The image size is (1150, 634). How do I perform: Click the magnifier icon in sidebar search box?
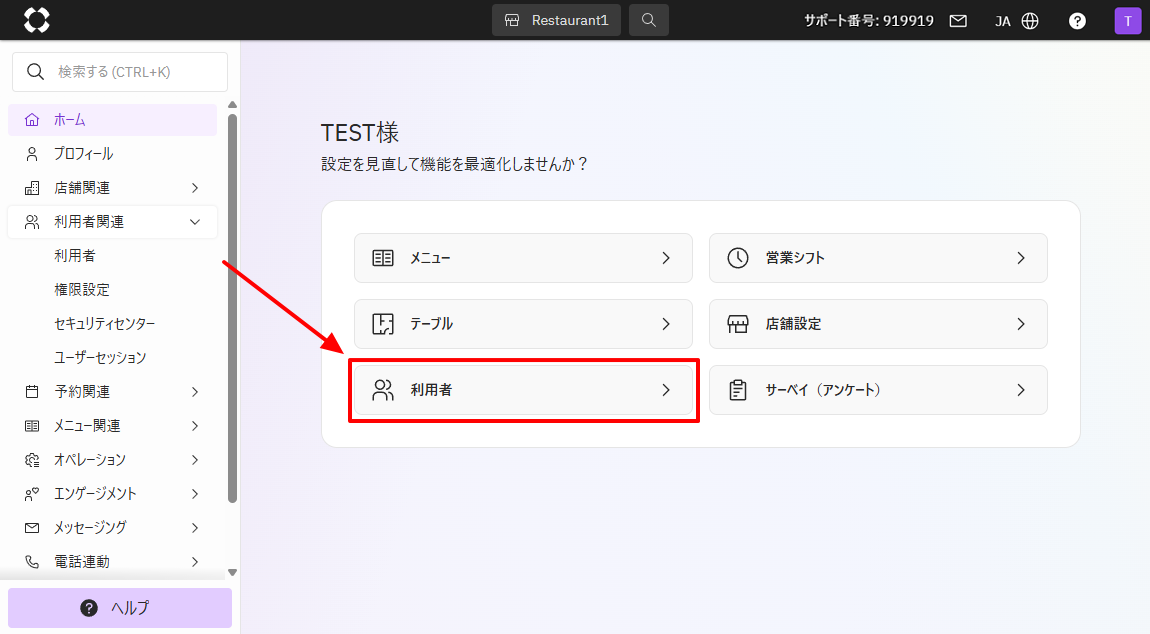(34, 72)
